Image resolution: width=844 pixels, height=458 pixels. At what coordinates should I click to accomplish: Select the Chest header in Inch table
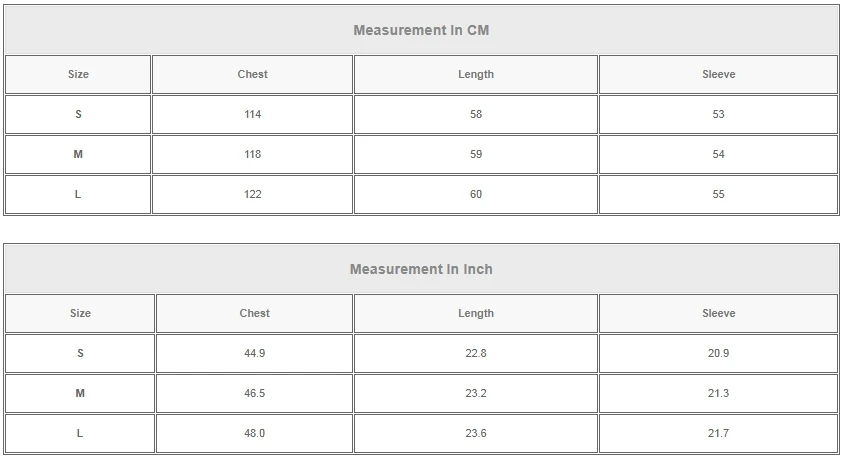tap(254, 313)
